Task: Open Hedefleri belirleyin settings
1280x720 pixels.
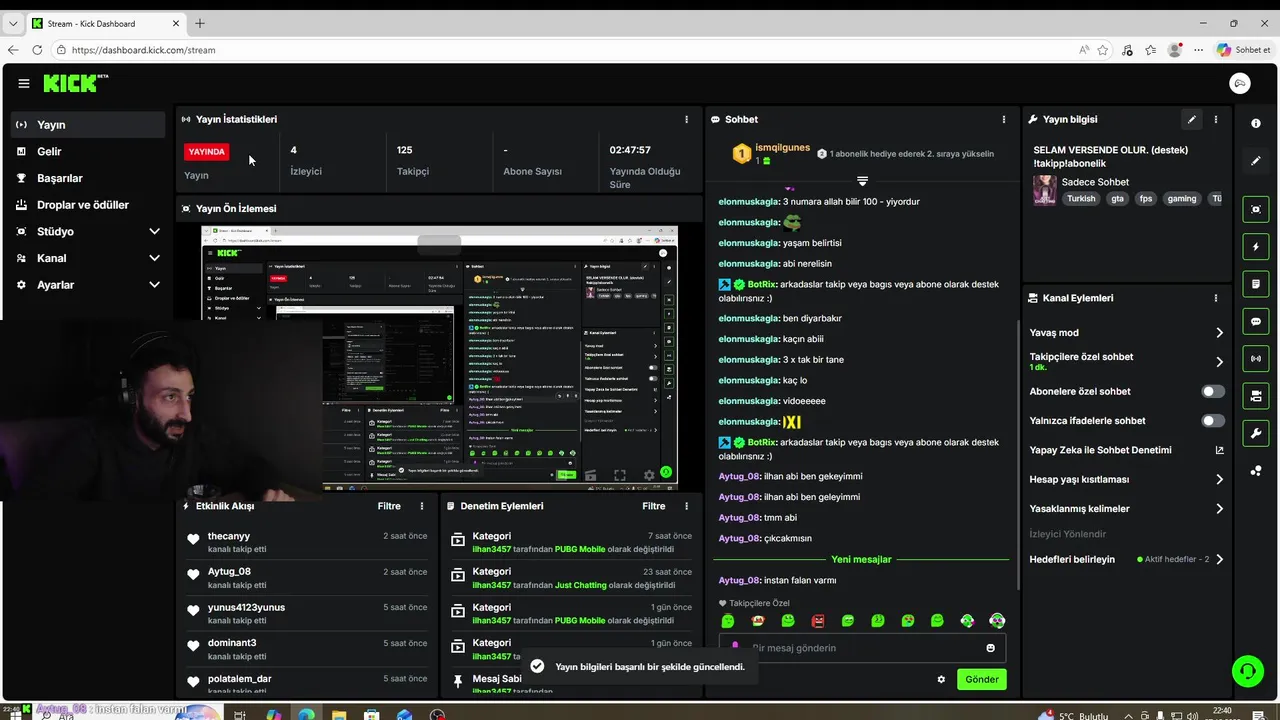Action: 1126,559
